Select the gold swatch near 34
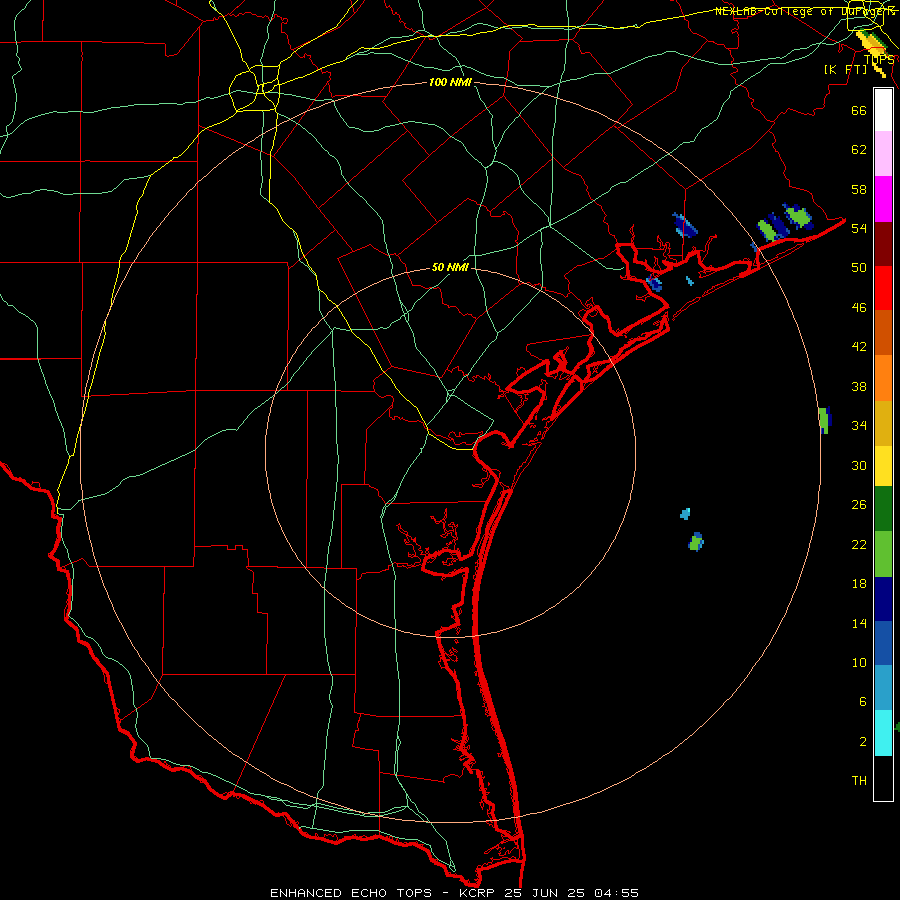The image size is (900, 900). pos(883,422)
